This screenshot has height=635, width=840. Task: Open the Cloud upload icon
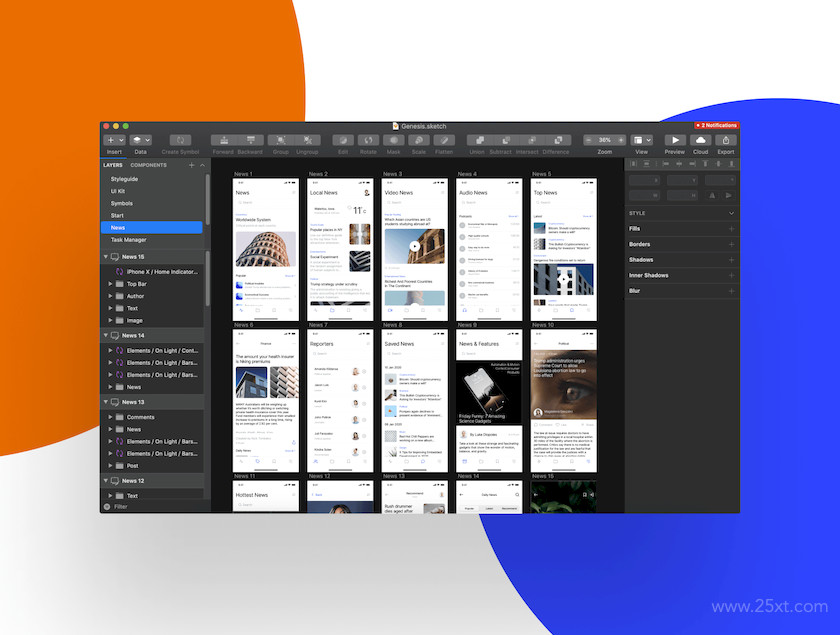tap(700, 140)
